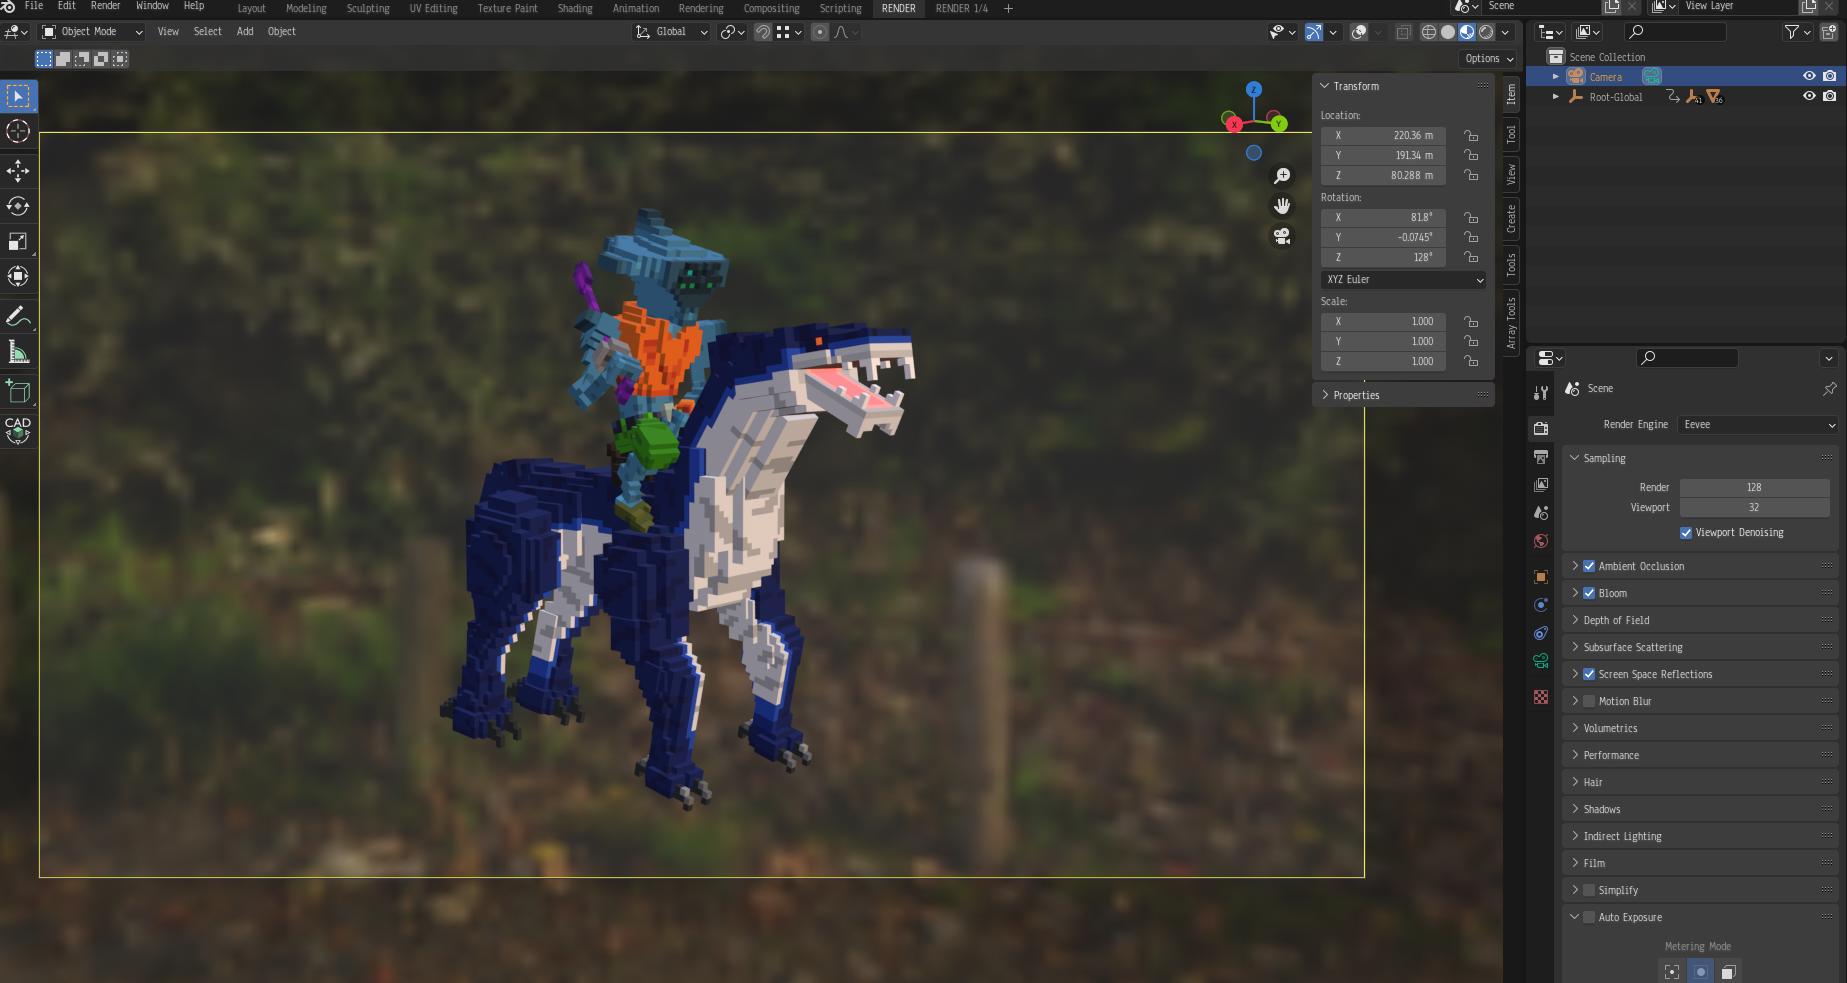1847x983 pixels.
Task: Toggle camera view icon in viewport
Action: tap(1282, 236)
